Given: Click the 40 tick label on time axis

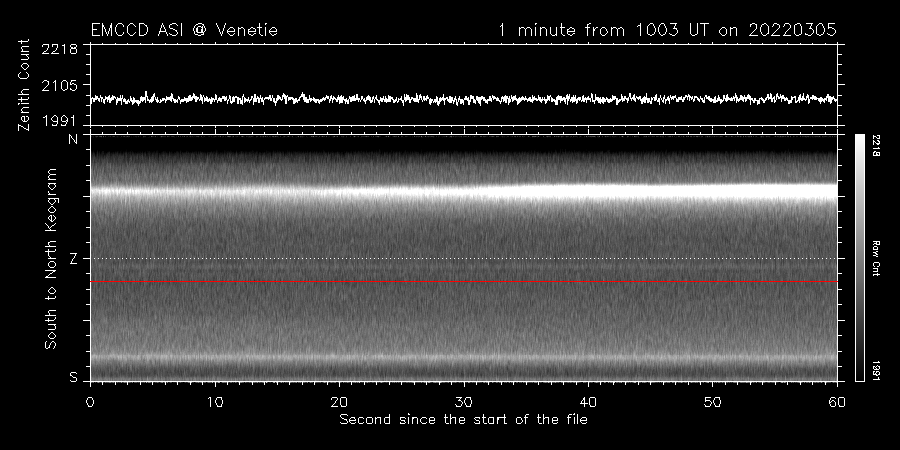Looking at the screenshot, I should point(588,402).
